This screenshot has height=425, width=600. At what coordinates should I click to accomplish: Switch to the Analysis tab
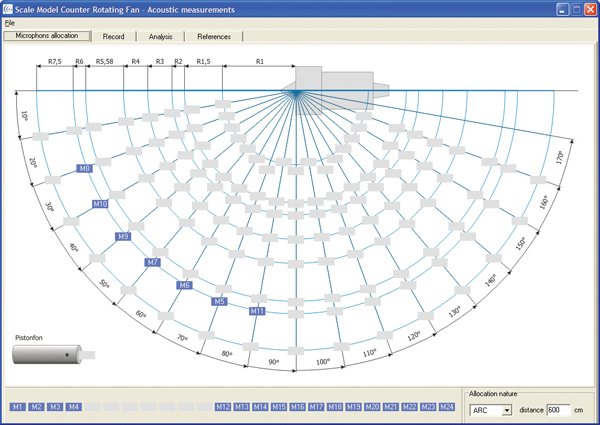[160, 36]
